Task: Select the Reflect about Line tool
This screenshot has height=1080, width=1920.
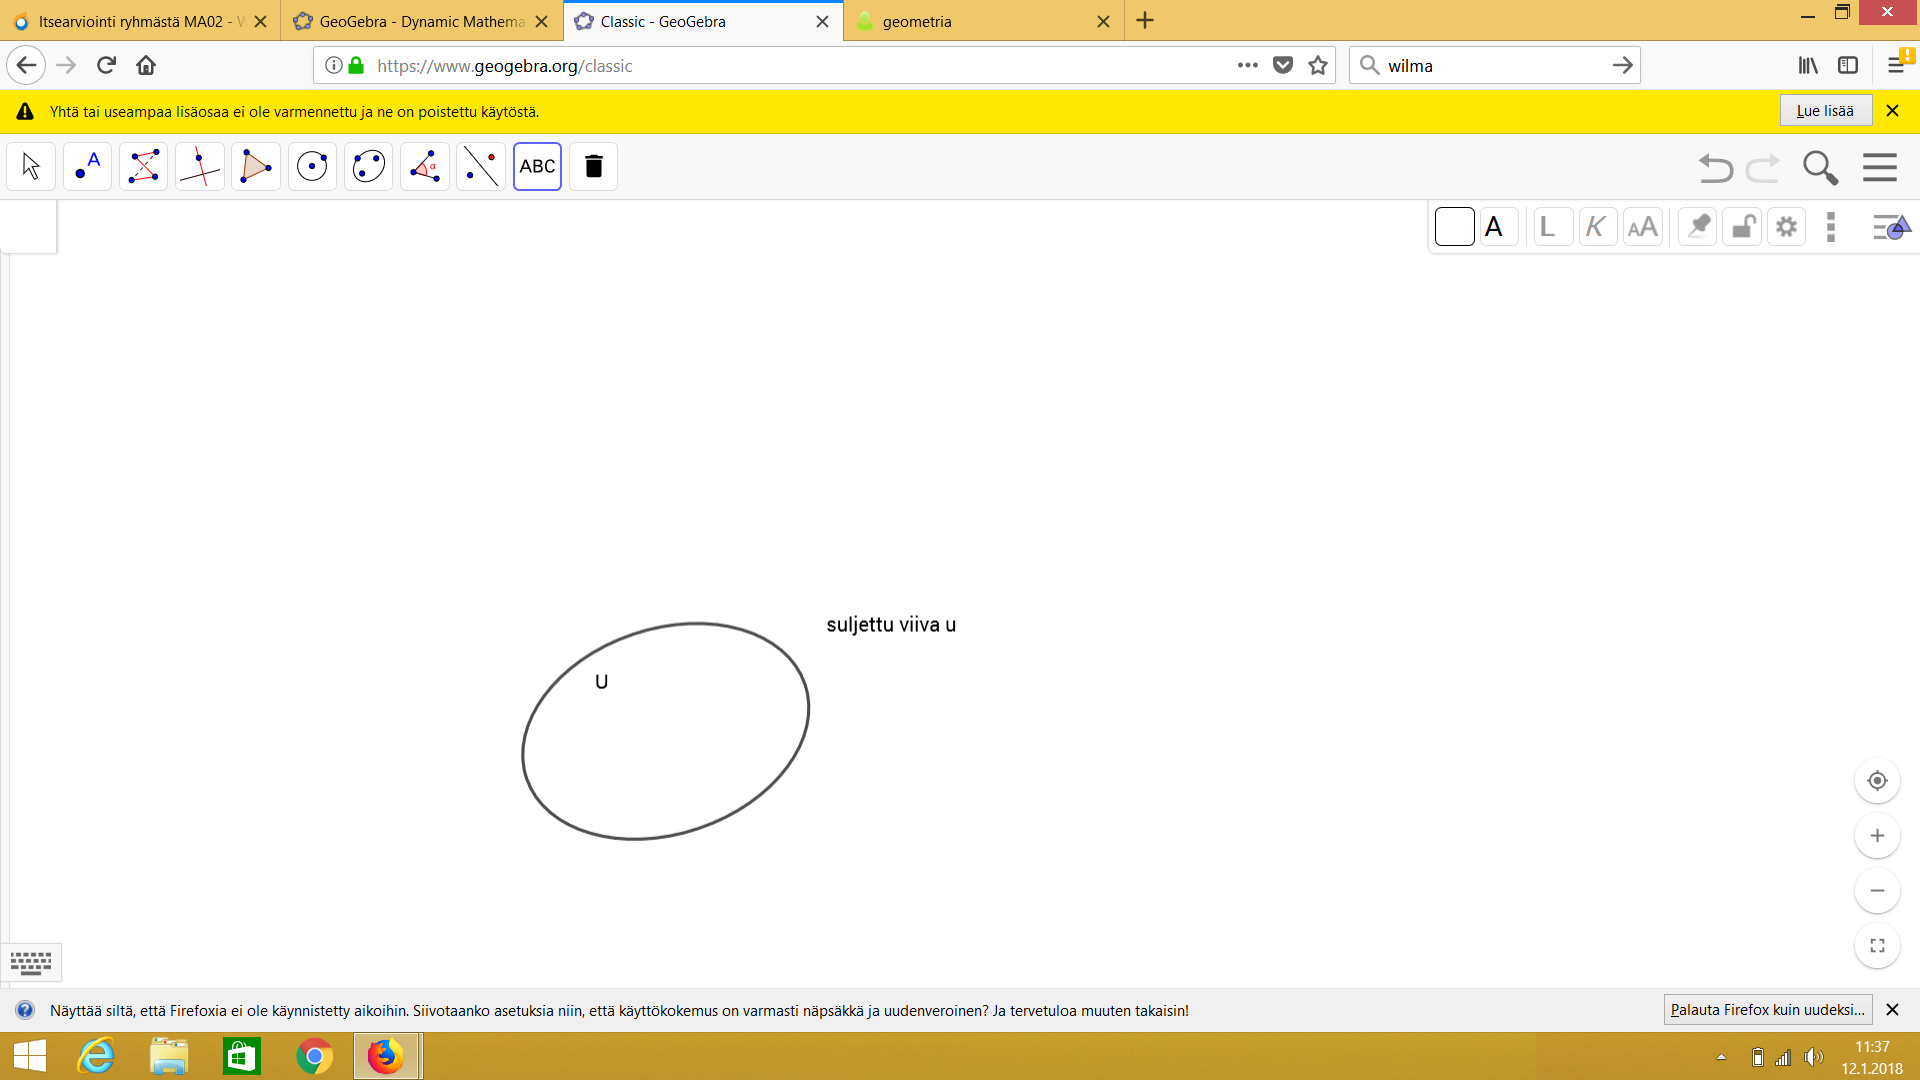Action: 481,166
